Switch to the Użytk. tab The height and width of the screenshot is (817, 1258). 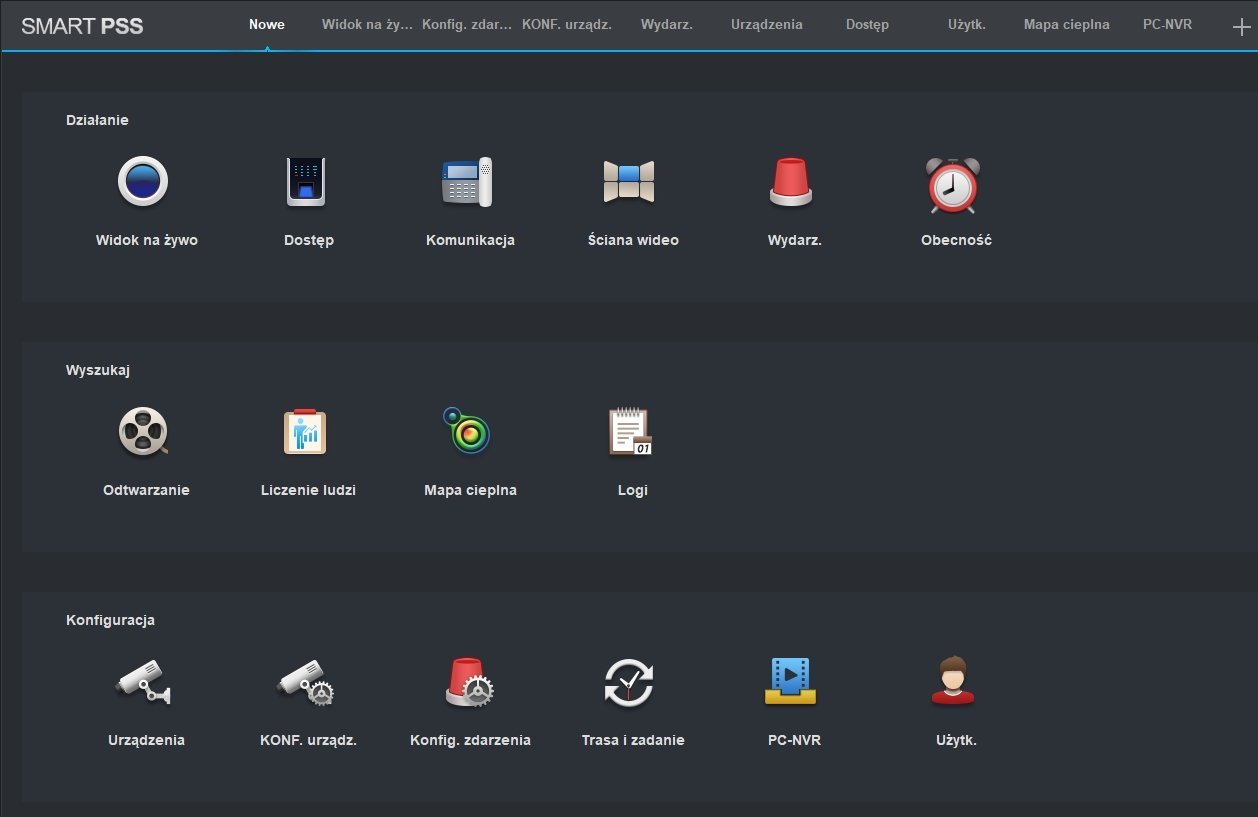tap(967, 25)
